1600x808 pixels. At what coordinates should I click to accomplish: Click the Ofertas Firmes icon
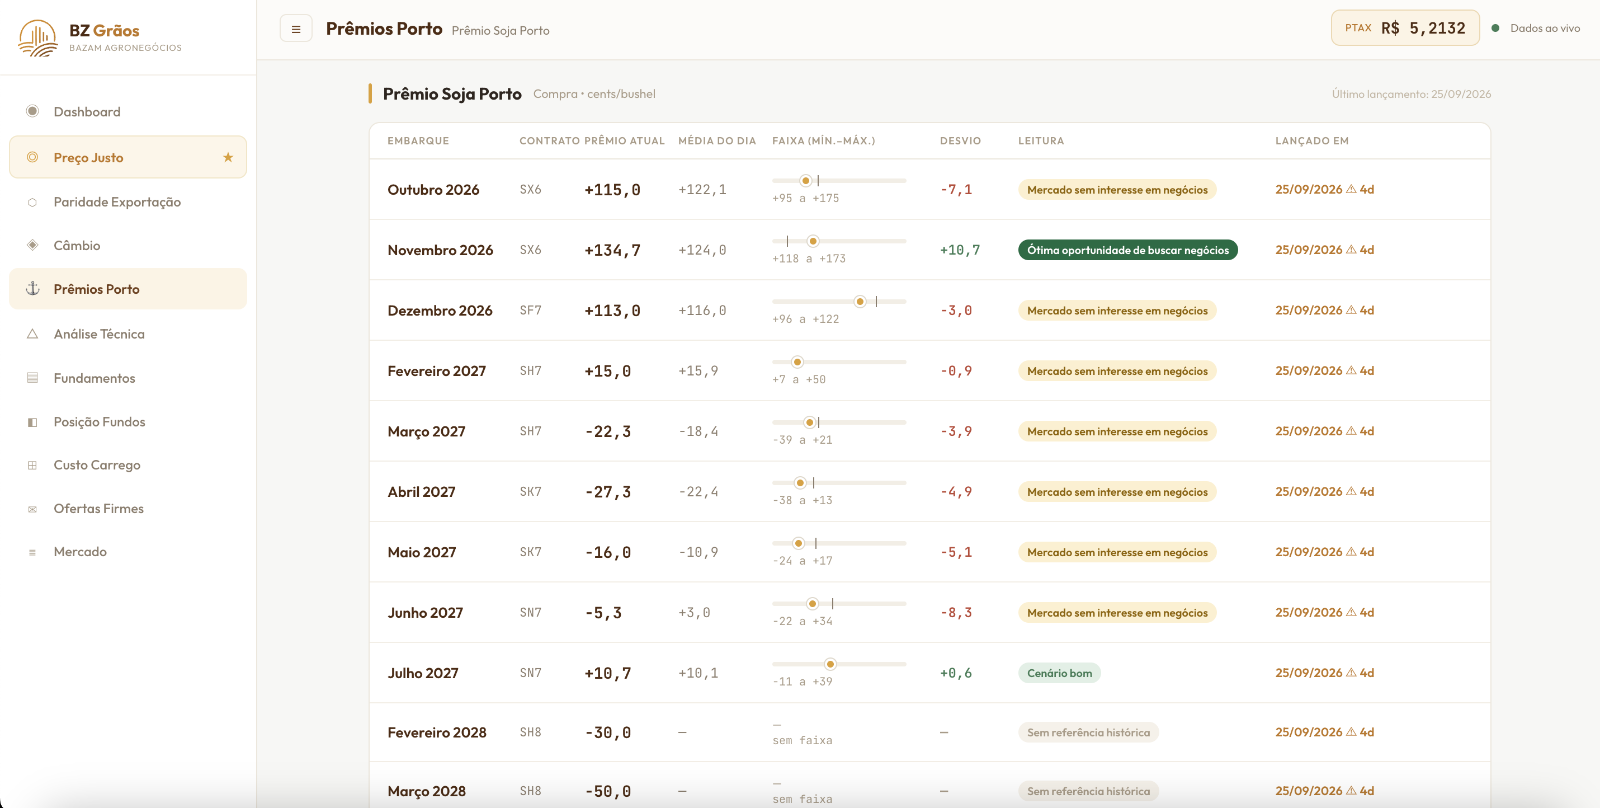point(32,509)
